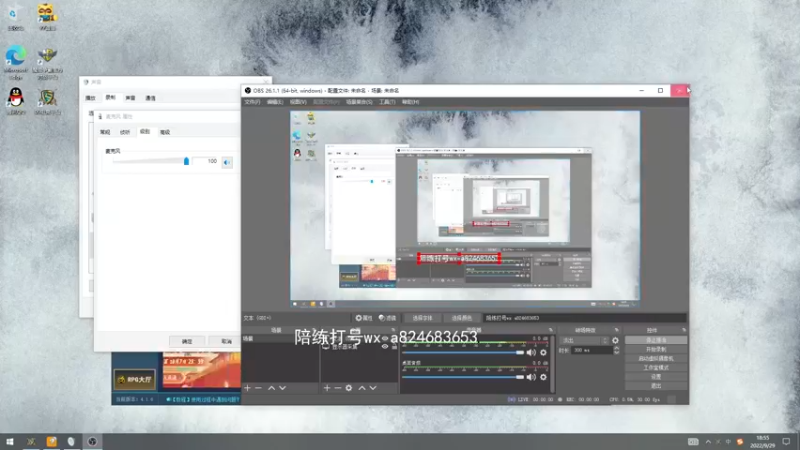Expand hidden system tray icons chevron

[x=708, y=442]
